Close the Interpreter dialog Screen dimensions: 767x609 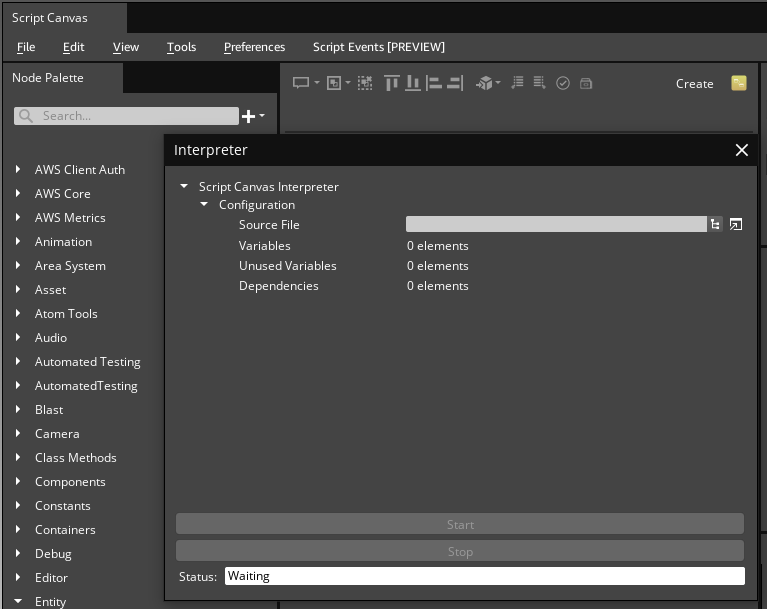click(741, 150)
